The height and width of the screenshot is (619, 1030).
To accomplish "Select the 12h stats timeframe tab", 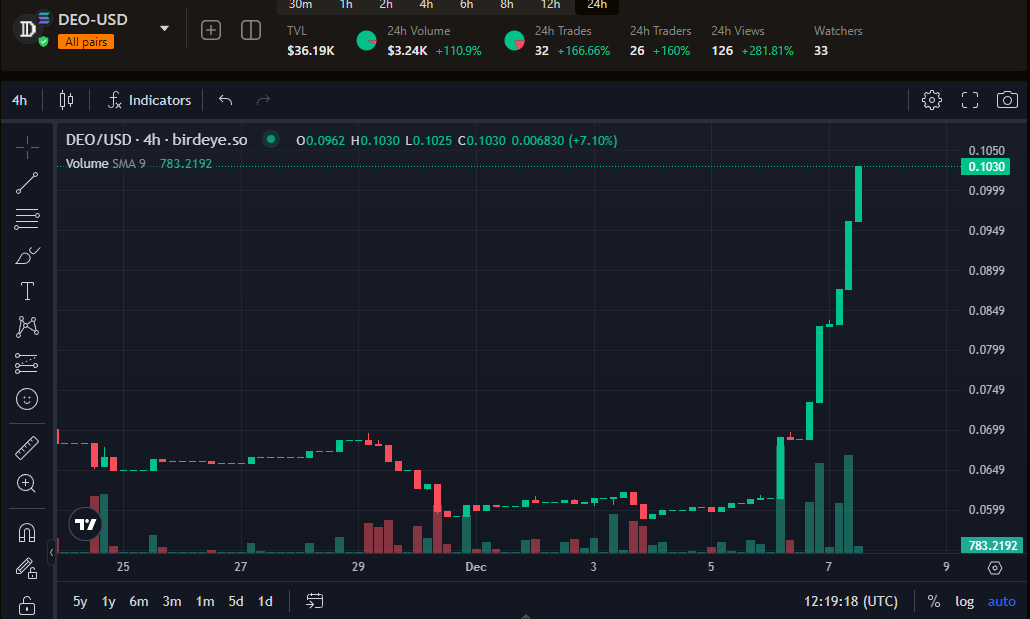I will pos(550,5).
